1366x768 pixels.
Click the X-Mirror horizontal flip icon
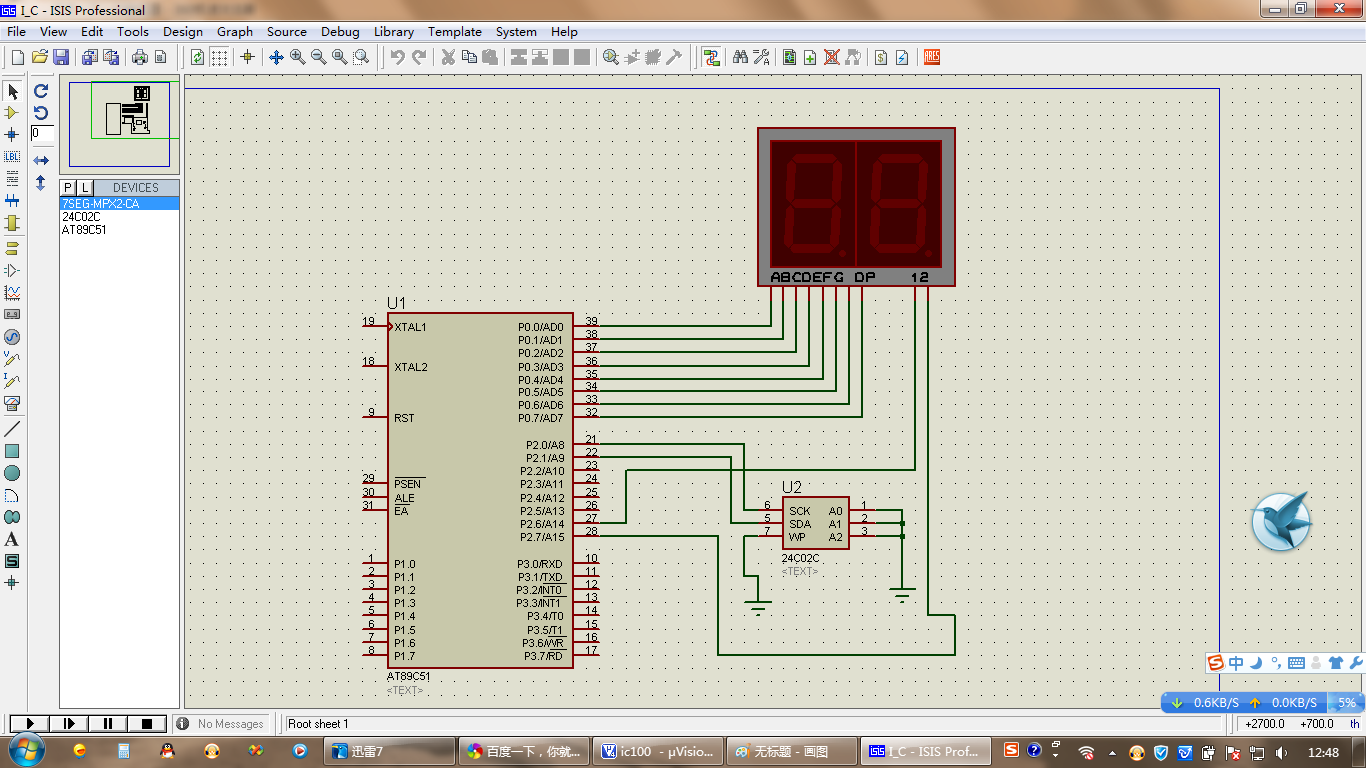(x=41, y=160)
